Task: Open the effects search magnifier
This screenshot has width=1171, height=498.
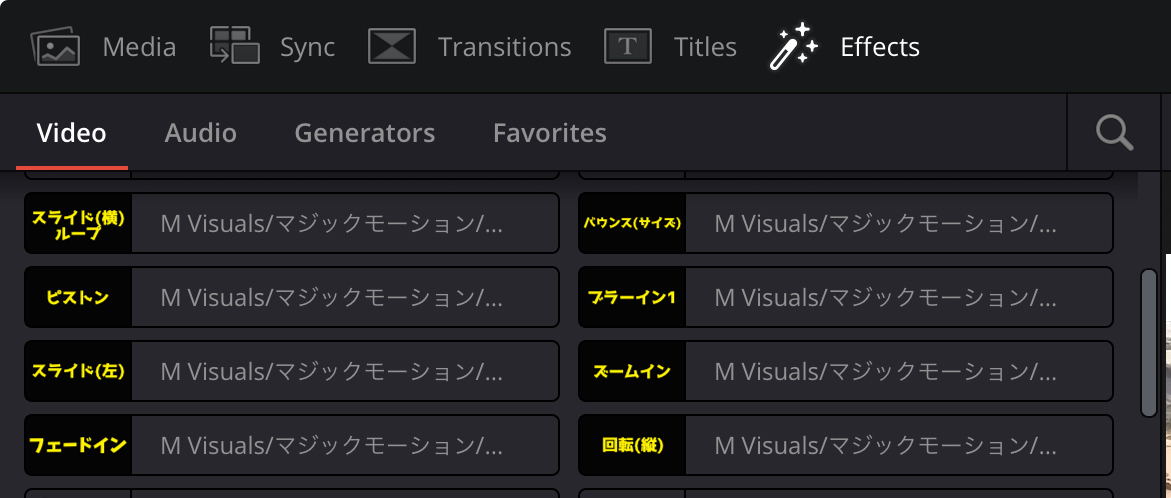Action: pos(1114,133)
